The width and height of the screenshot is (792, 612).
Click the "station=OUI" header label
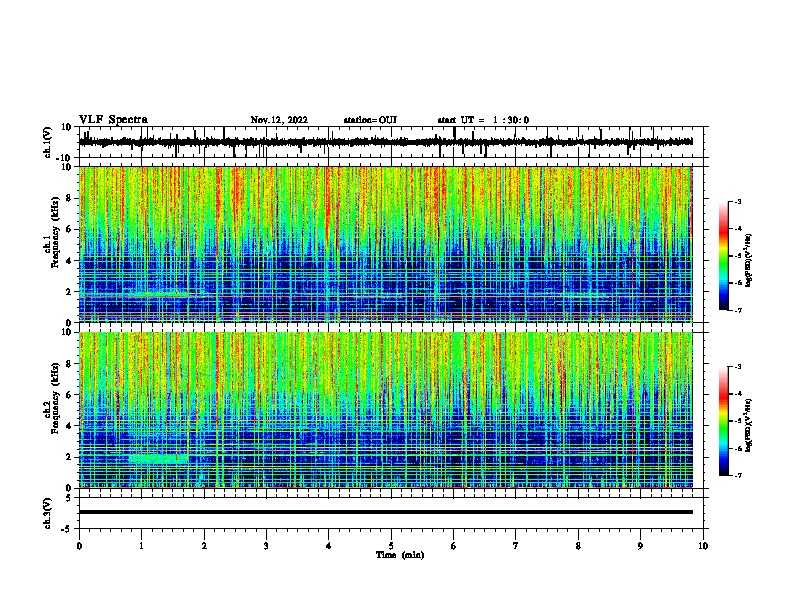[370, 120]
